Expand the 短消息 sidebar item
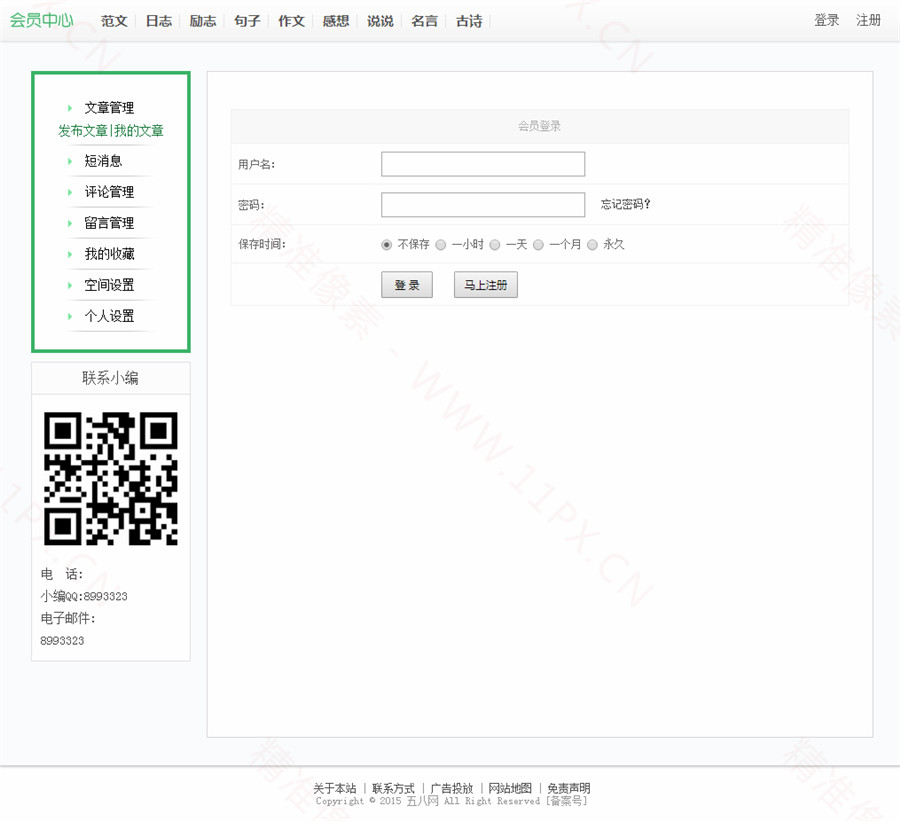This screenshot has width=900, height=821. 103,161
